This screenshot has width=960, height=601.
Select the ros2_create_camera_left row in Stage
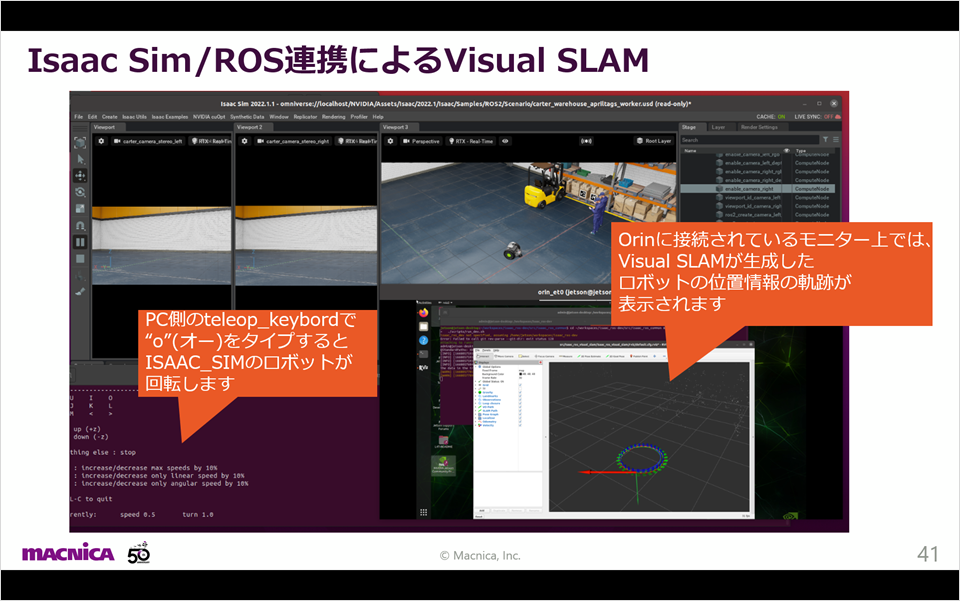(x=758, y=215)
